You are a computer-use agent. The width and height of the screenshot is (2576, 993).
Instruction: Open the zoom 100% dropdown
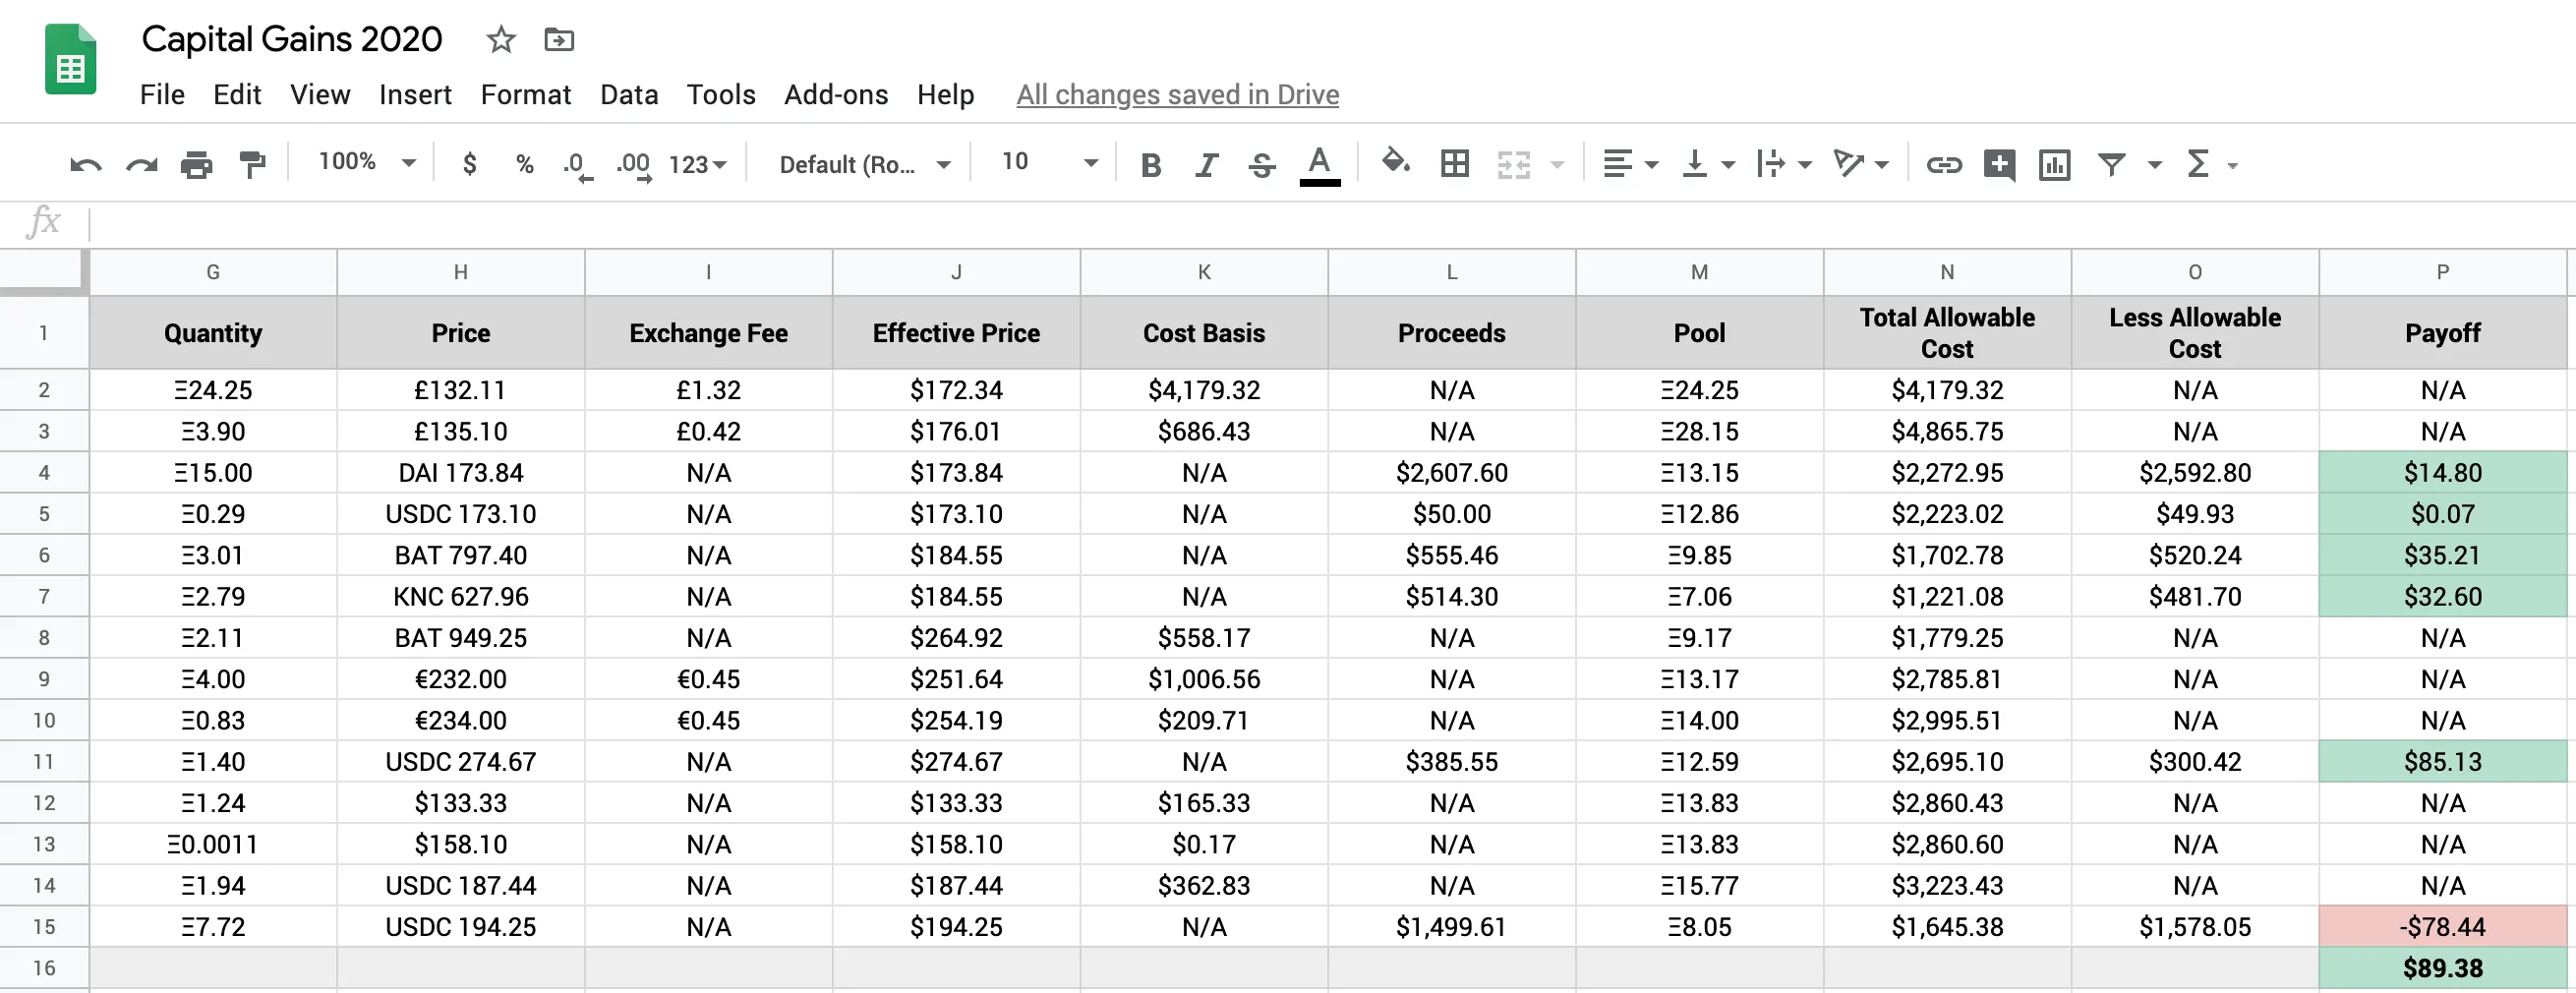tap(367, 162)
